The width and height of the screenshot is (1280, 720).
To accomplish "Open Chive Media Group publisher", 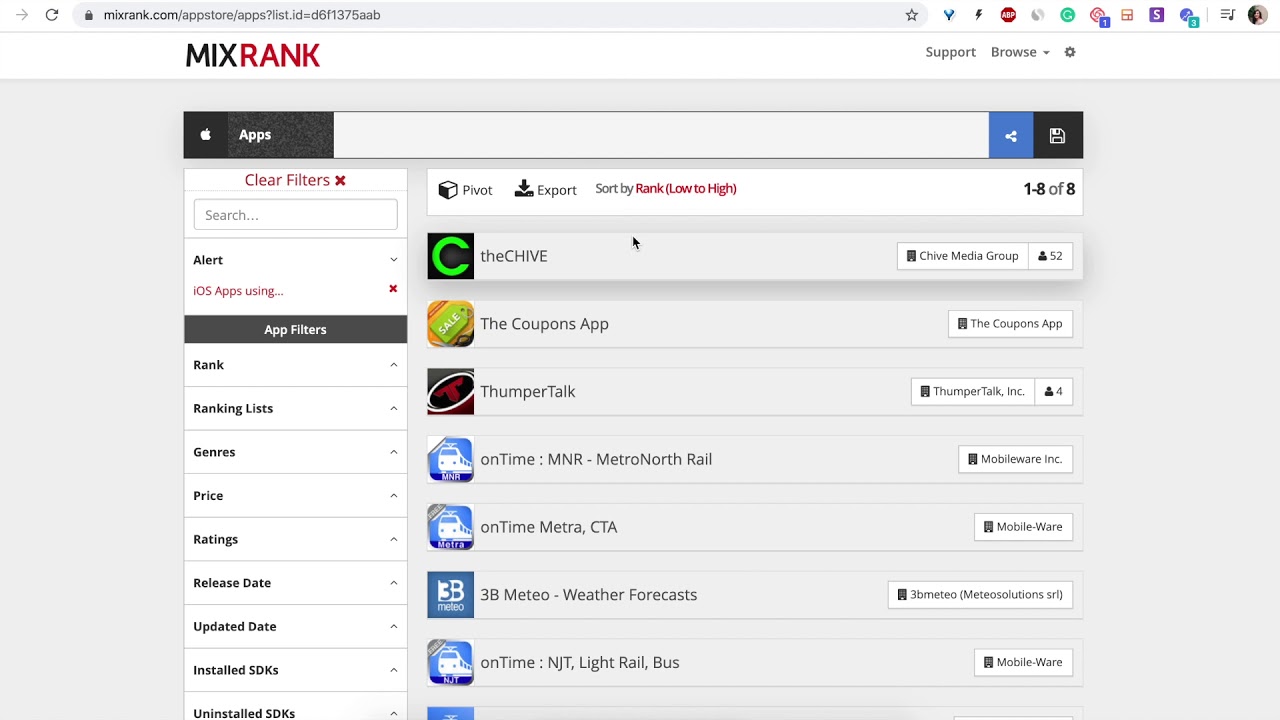I will point(962,256).
